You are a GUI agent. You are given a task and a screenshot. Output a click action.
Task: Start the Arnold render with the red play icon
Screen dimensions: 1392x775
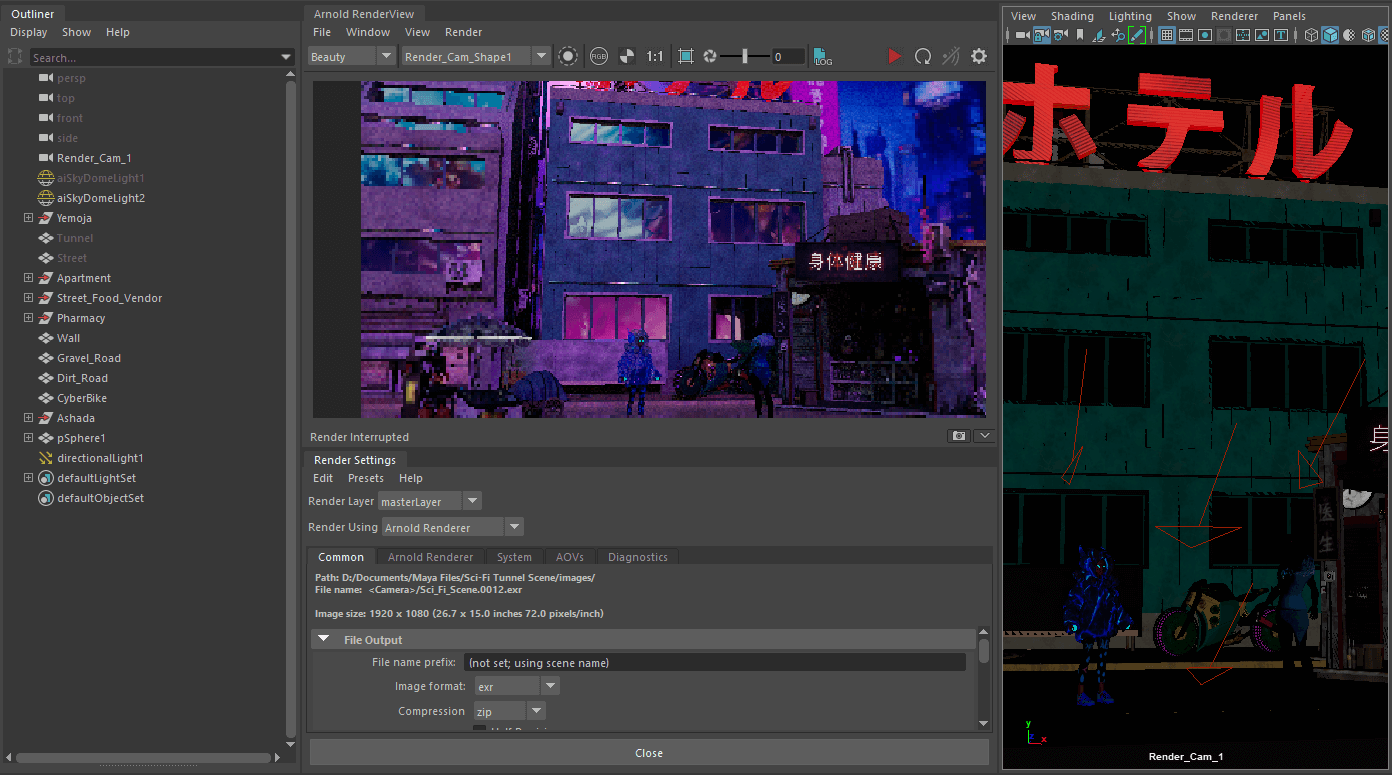pos(894,57)
